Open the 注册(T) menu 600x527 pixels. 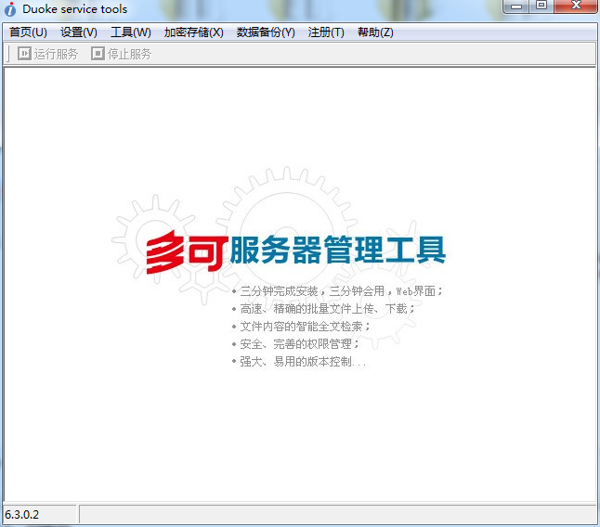tap(326, 32)
